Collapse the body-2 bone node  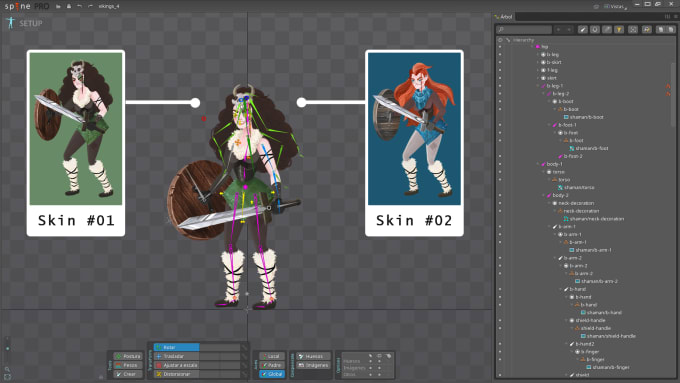pyautogui.click(x=543, y=195)
